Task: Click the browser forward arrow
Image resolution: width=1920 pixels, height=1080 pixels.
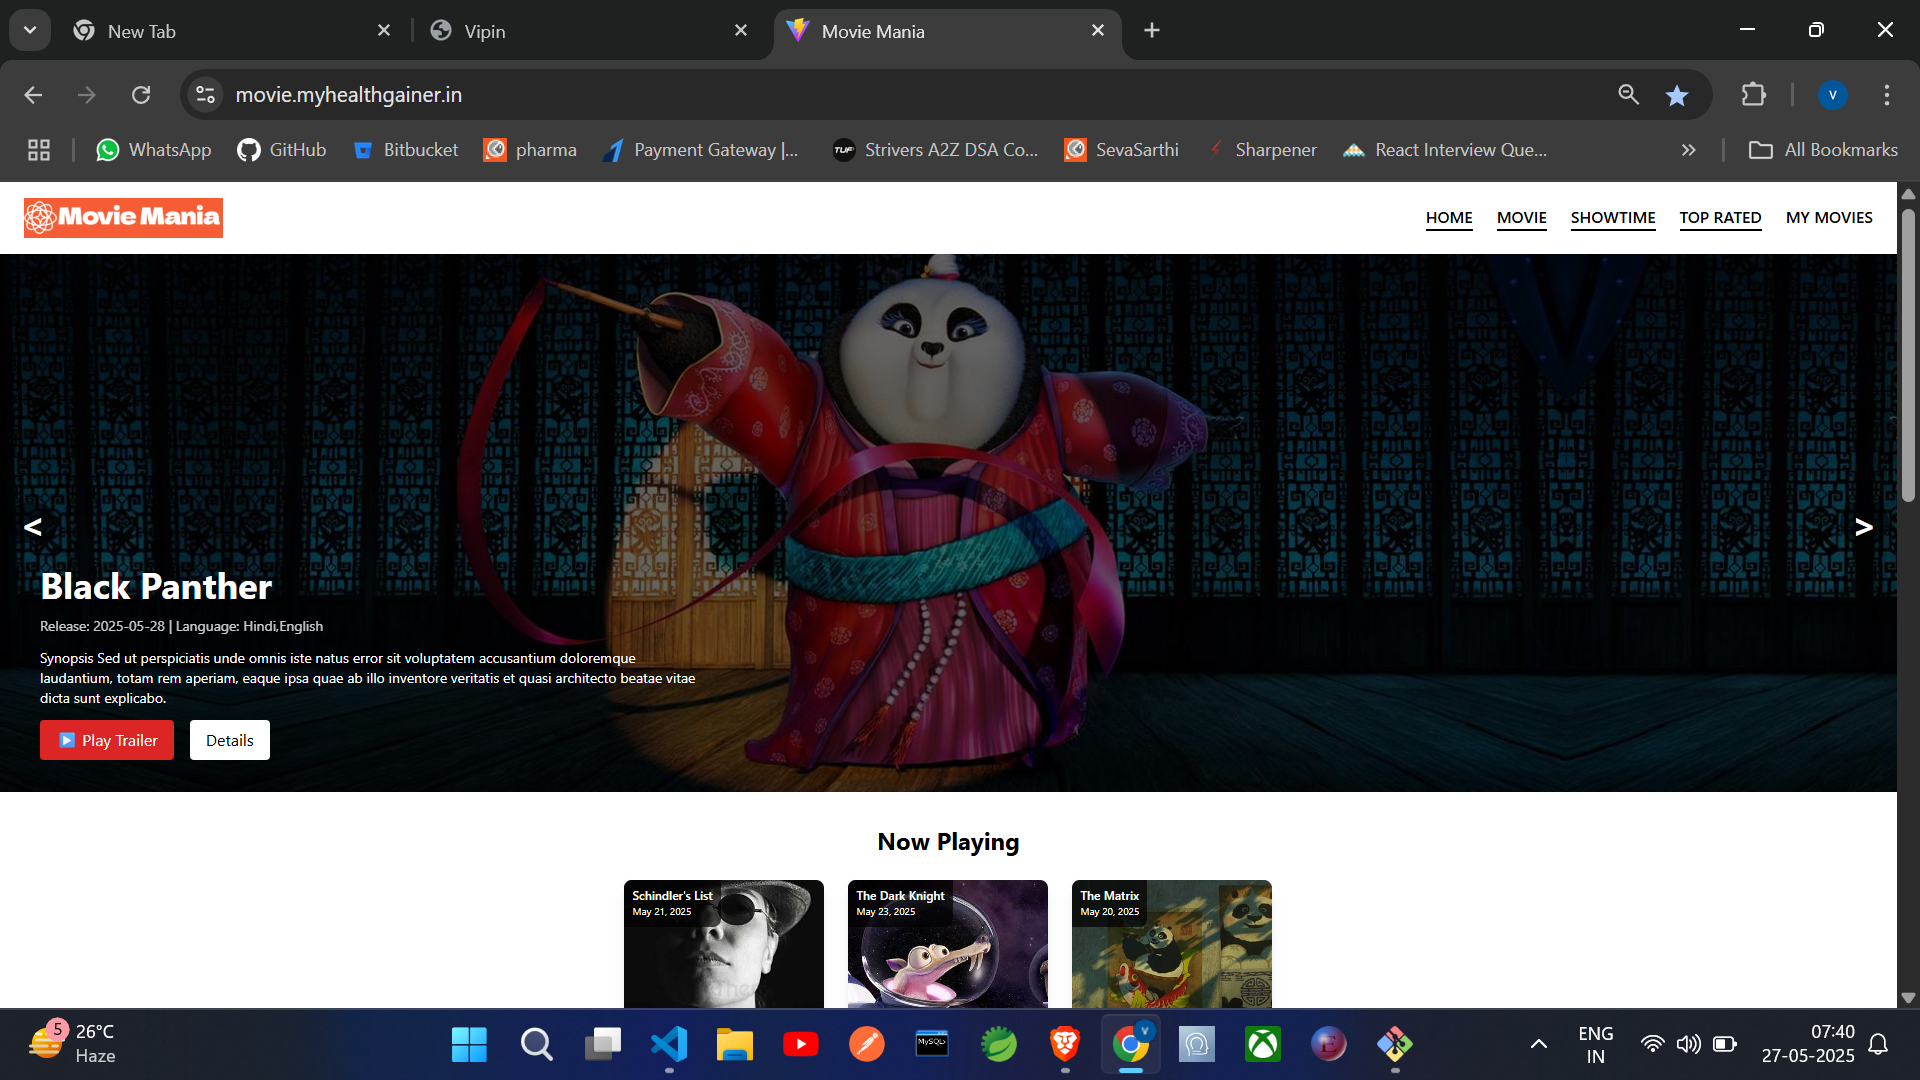Action: point(87,95)
